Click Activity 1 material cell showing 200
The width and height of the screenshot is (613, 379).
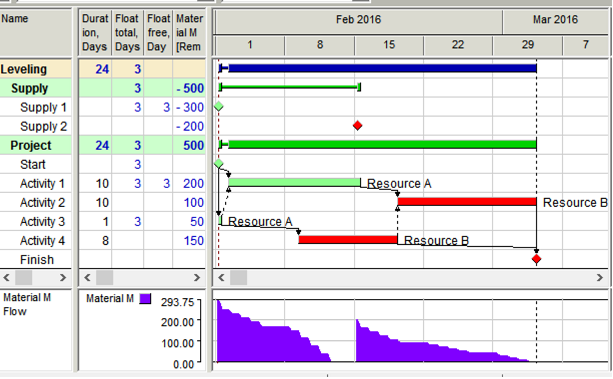(189, 183)
